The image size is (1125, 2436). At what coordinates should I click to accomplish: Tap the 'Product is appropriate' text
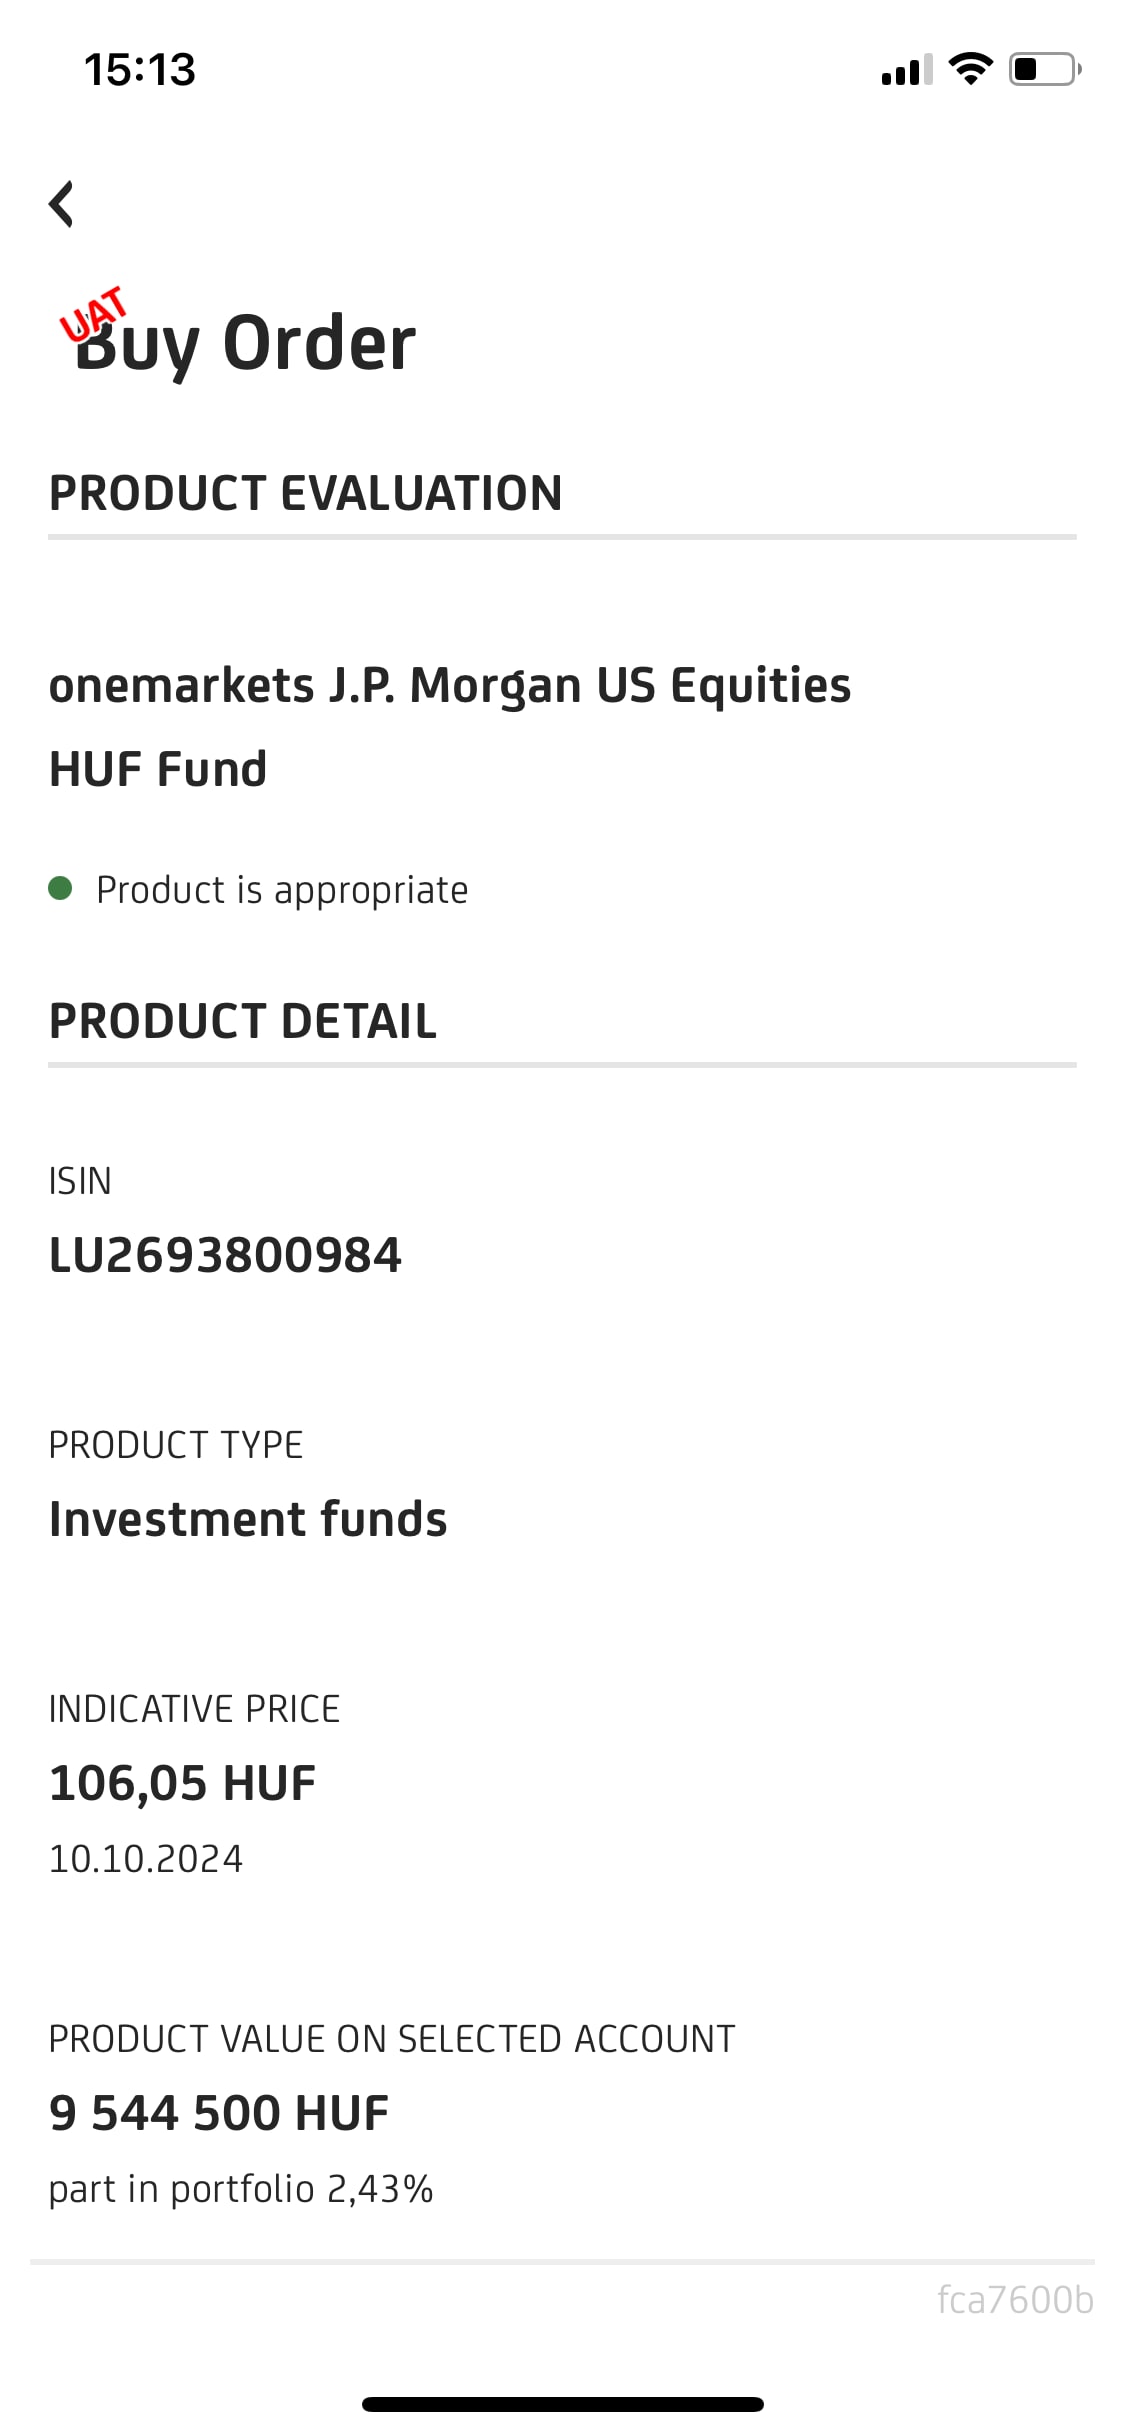pos(282,890)
